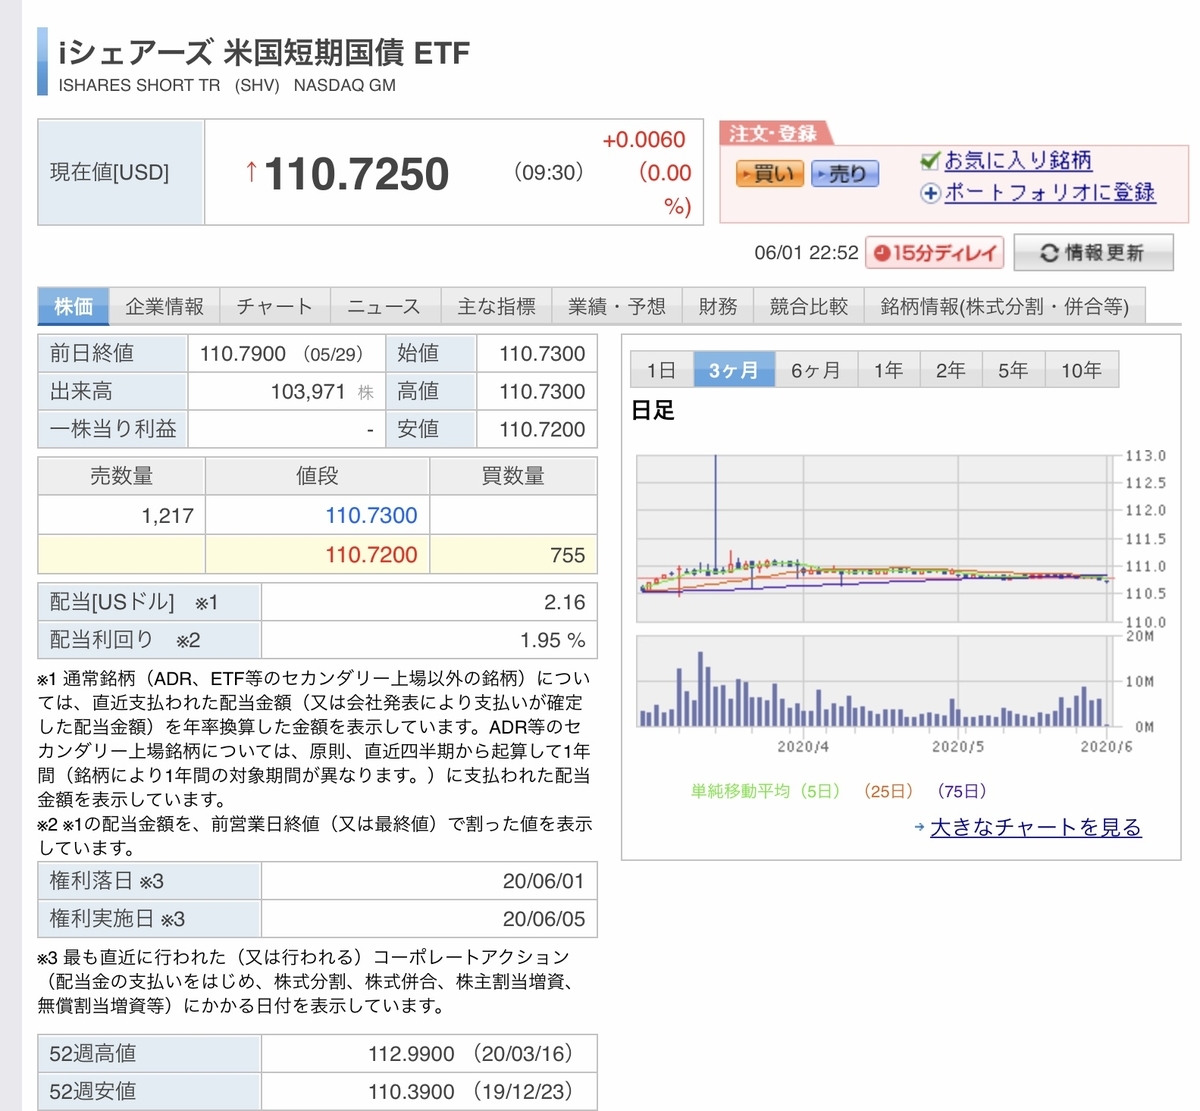Click the bid price 110.7200
This screenshot has height=1111, width=1200.
(x=371, y=554)
